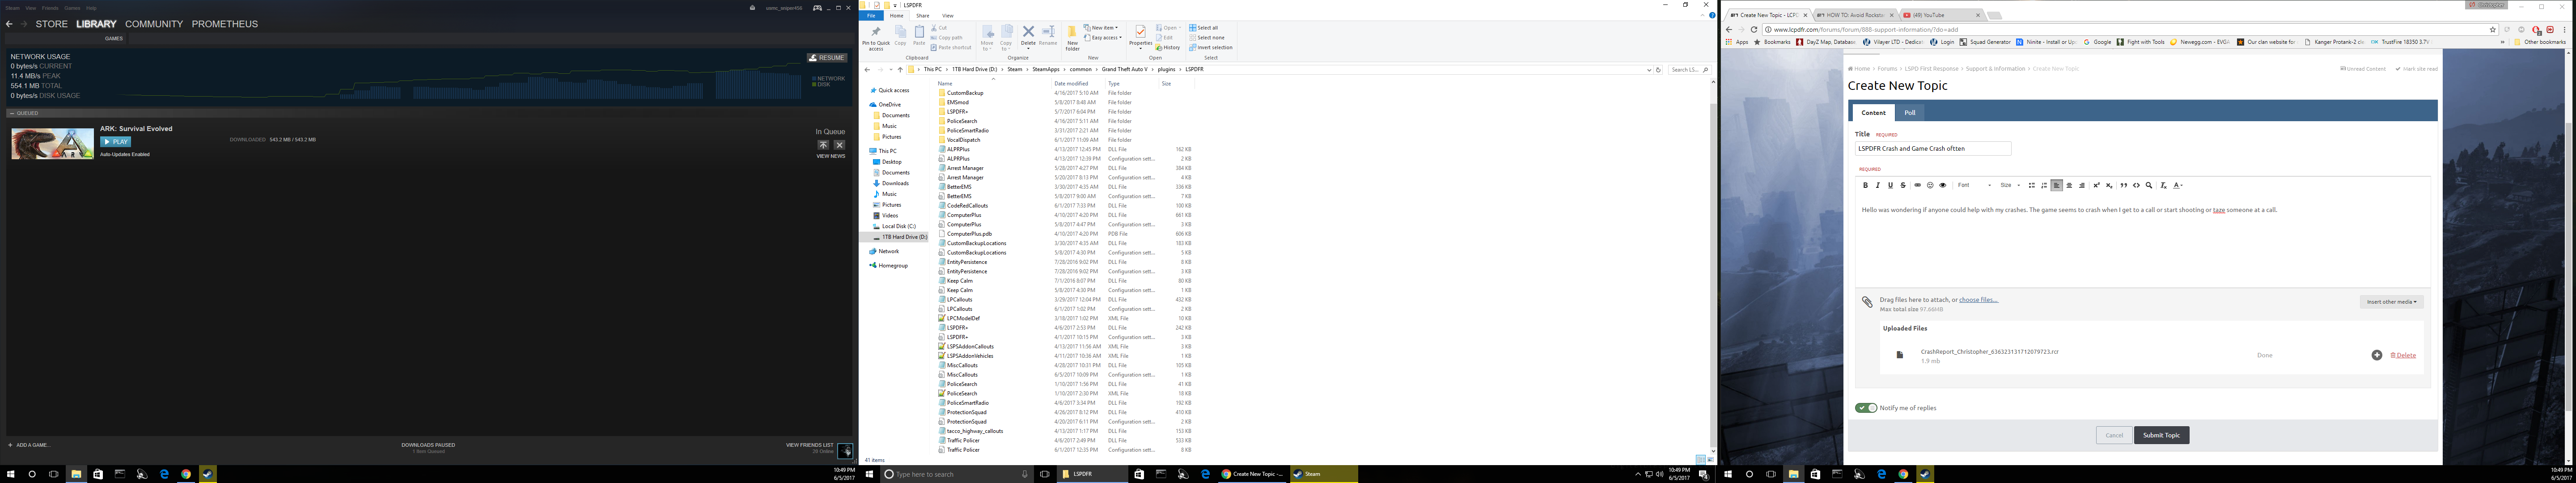2576x483 pixels.
Task: Insert a quote block in the editor
Action: (2123, 185)
